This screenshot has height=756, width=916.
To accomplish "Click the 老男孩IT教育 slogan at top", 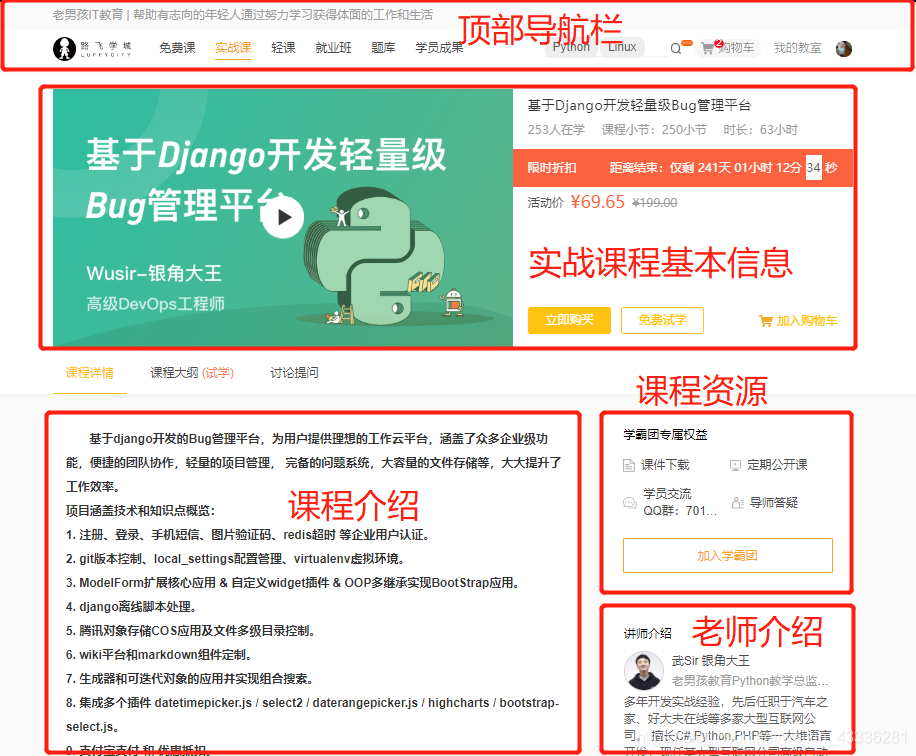I will [x=242, y=15].
